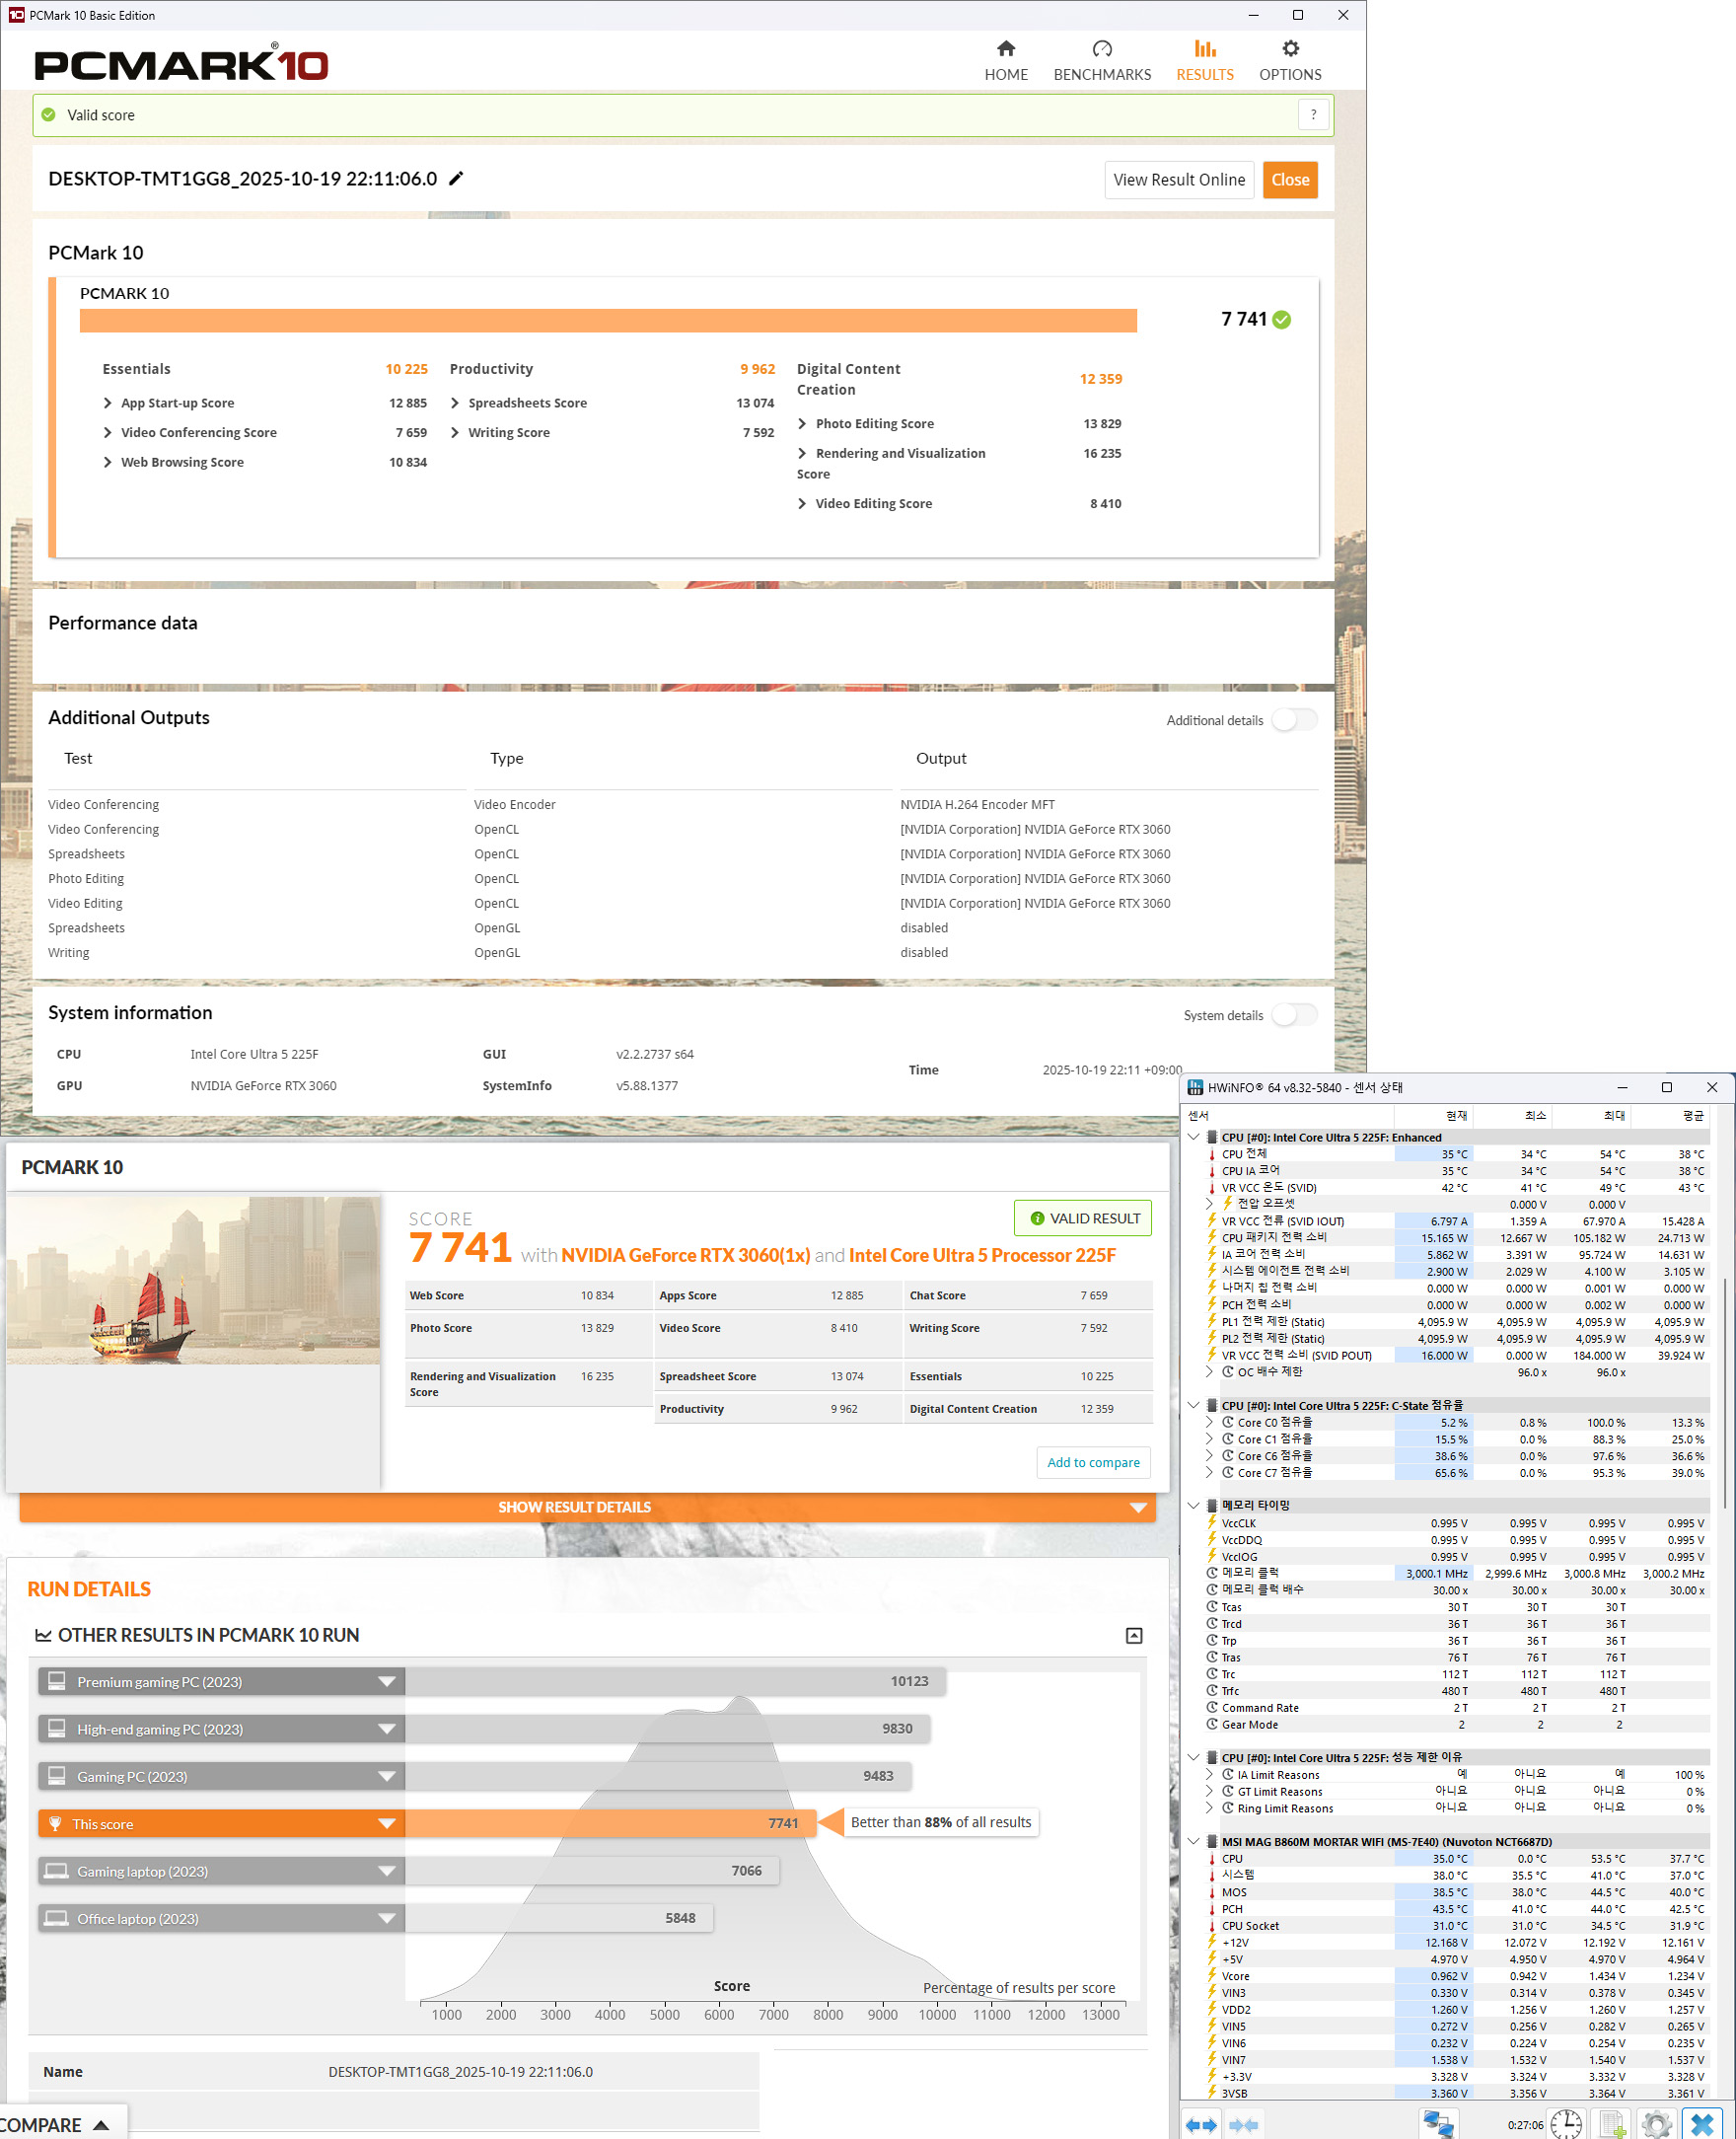
Task: Click chart icon beside OTHER RESULTS heading
Action: (x=43, y=1635)
